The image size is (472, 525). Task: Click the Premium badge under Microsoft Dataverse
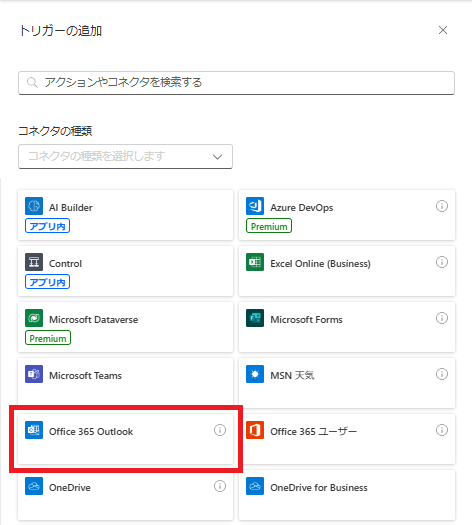(x=48, y=338)
